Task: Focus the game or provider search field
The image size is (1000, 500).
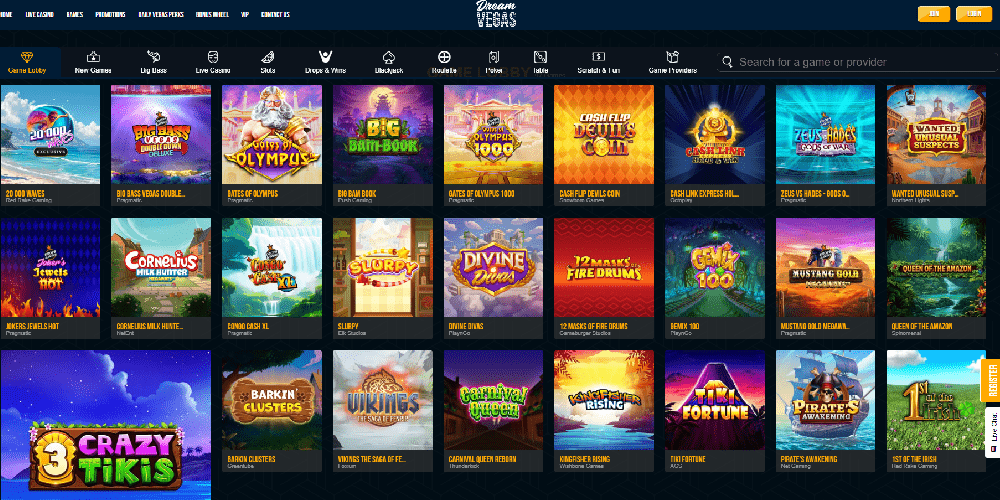Action: pyautogui.click(x=858, y=62)
